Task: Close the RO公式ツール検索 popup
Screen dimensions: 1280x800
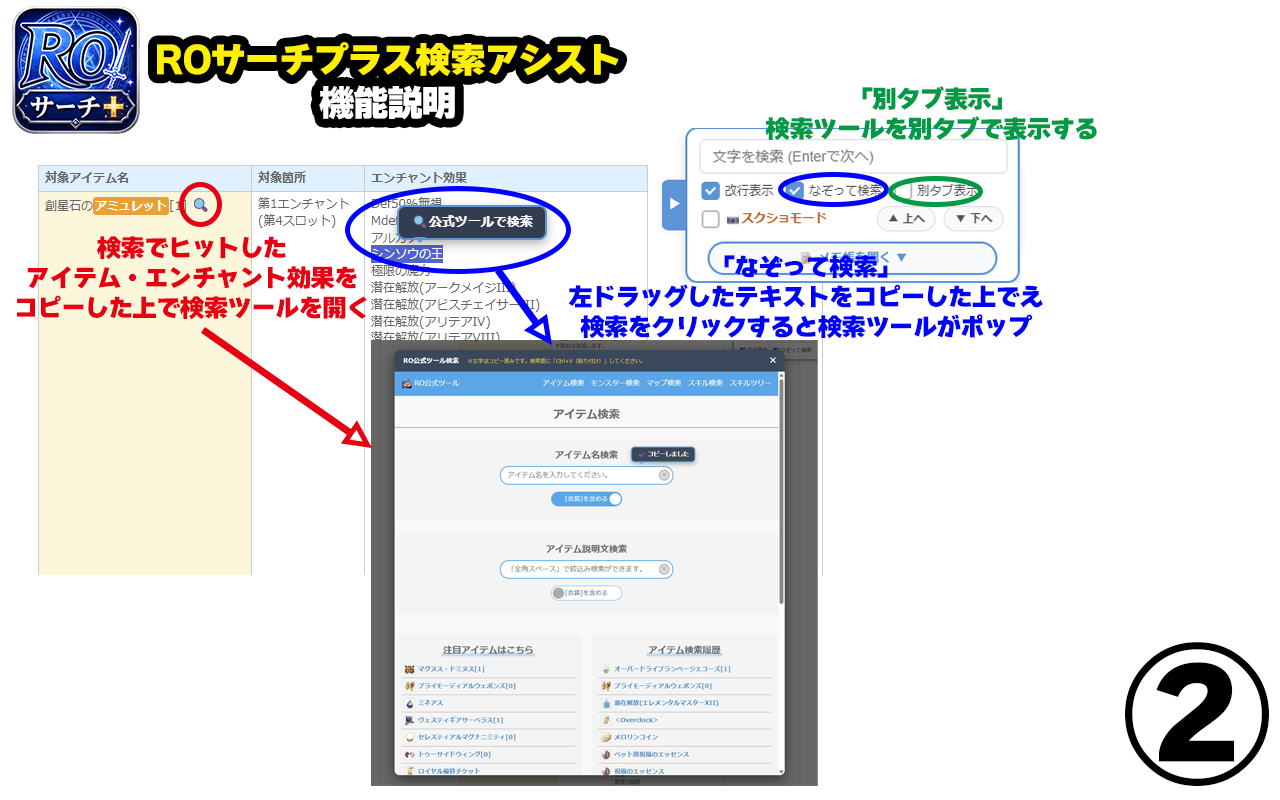Action: pos(772,360)
